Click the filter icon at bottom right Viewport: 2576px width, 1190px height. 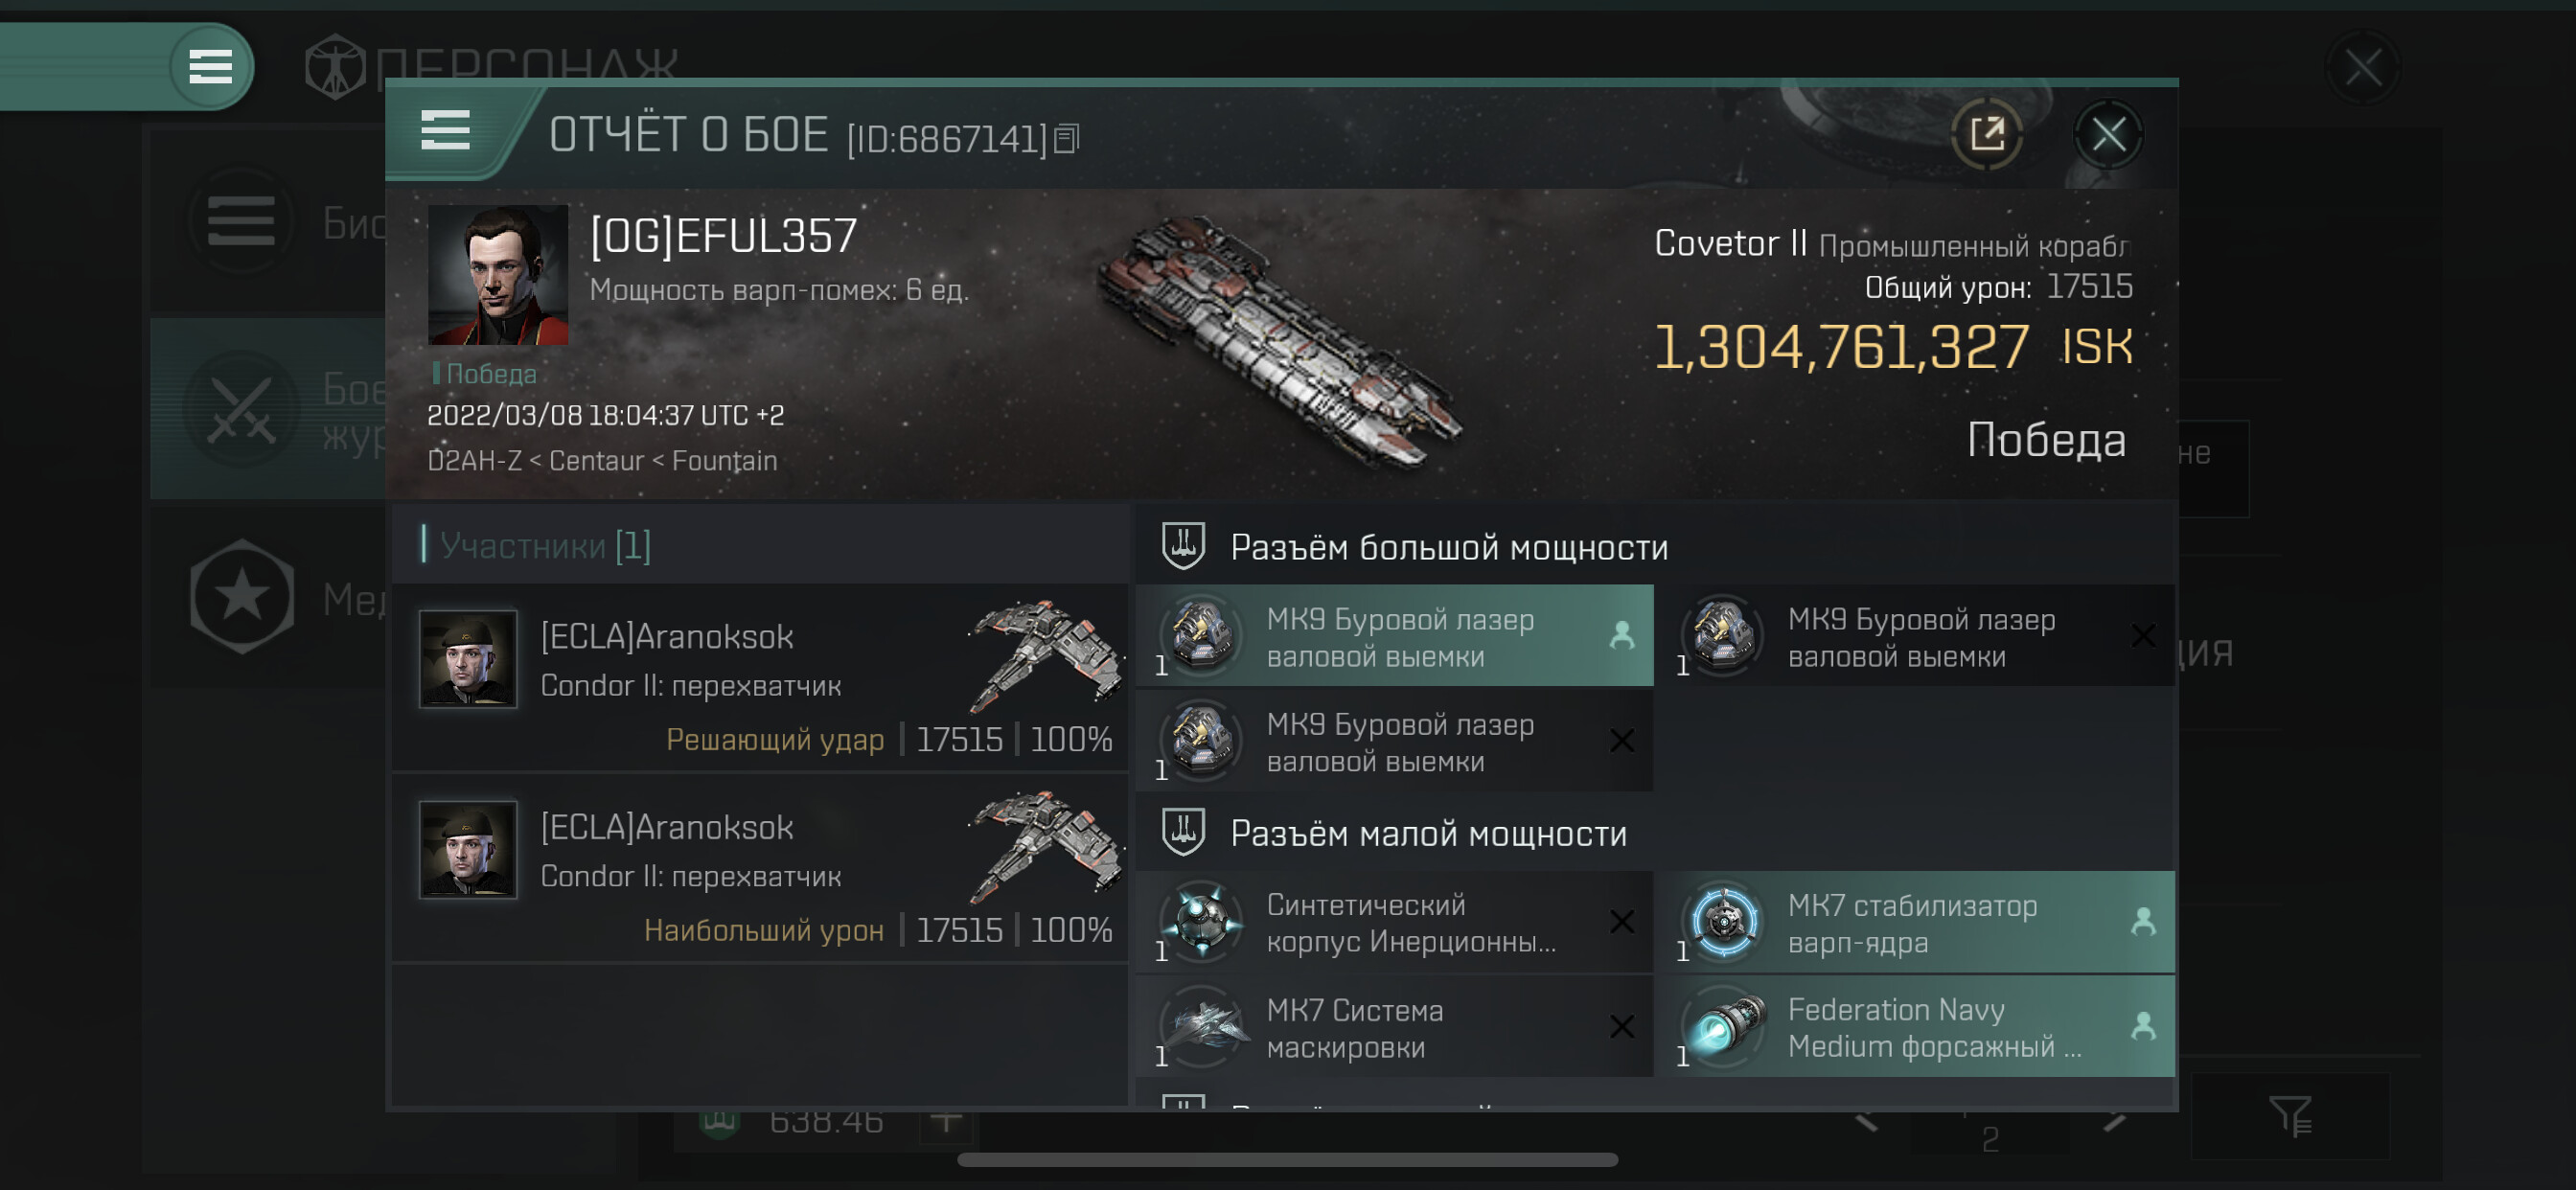[2288, 1115]
